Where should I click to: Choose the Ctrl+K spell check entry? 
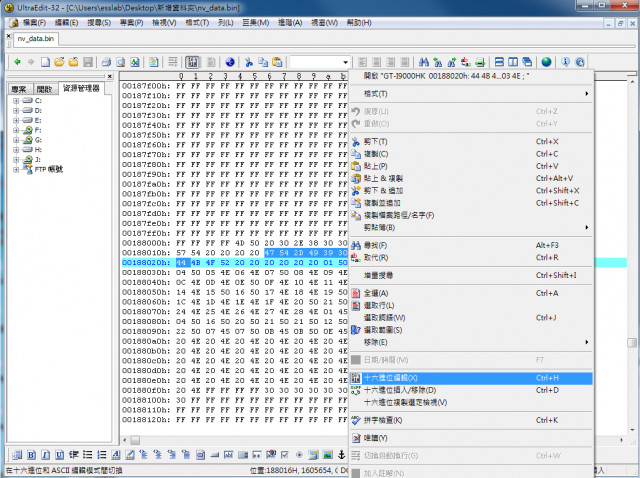471,420
